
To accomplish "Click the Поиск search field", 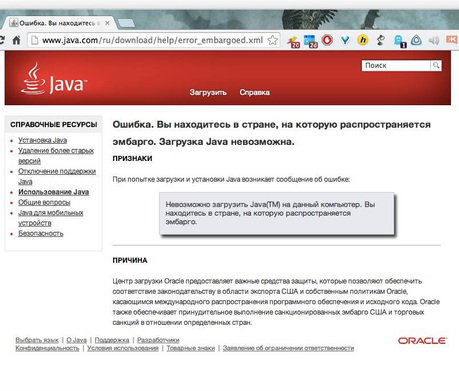I will point(396,66).
